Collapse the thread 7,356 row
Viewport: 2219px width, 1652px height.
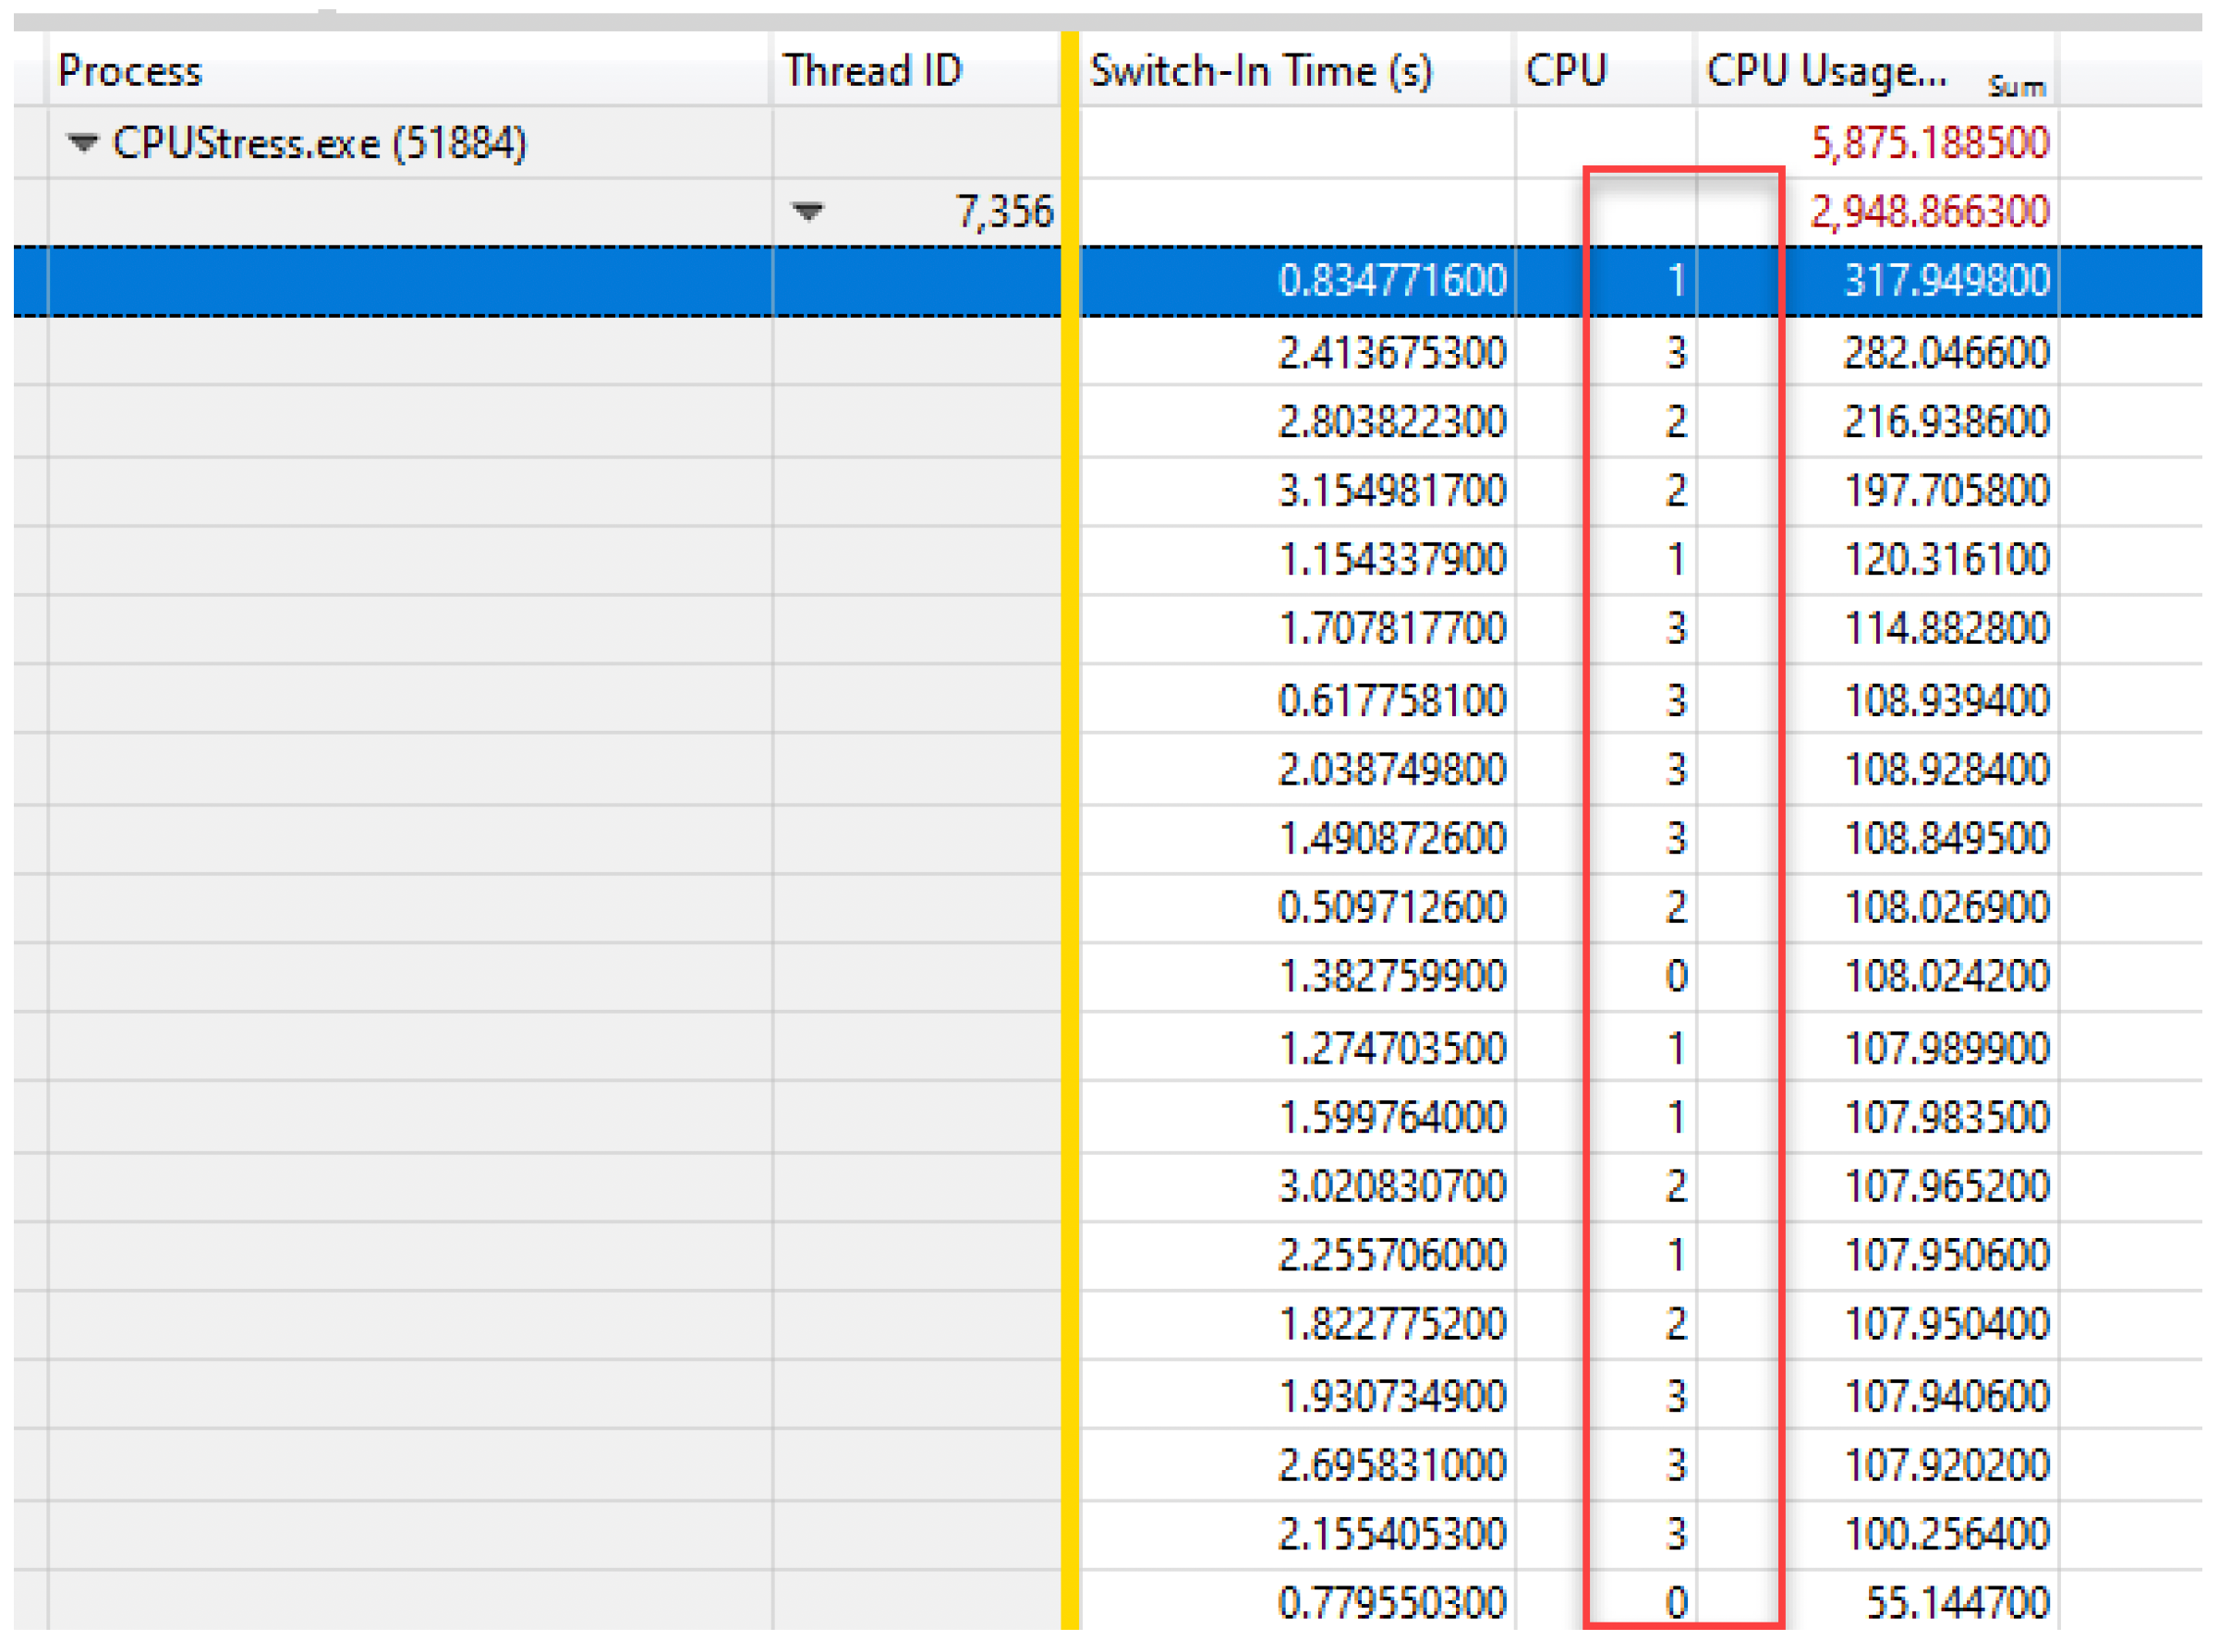[x=807, y=211]
